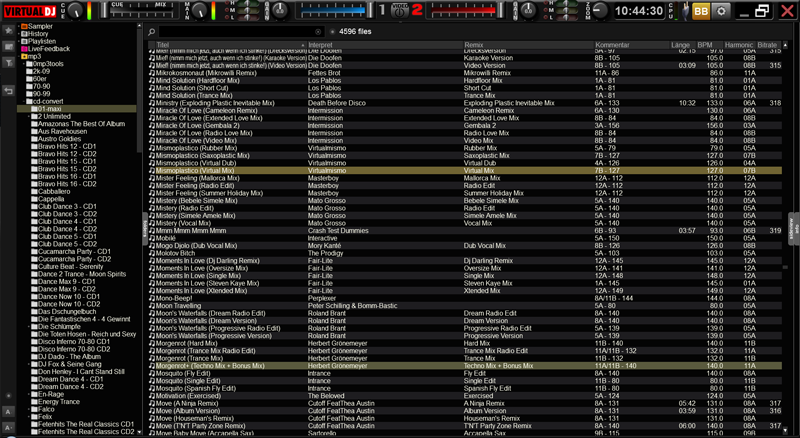The height and width of the screenshot is (438, 800).
Task: Click the second sidebar icon below star
Action: pyautogui.click(x=9, y=47)
